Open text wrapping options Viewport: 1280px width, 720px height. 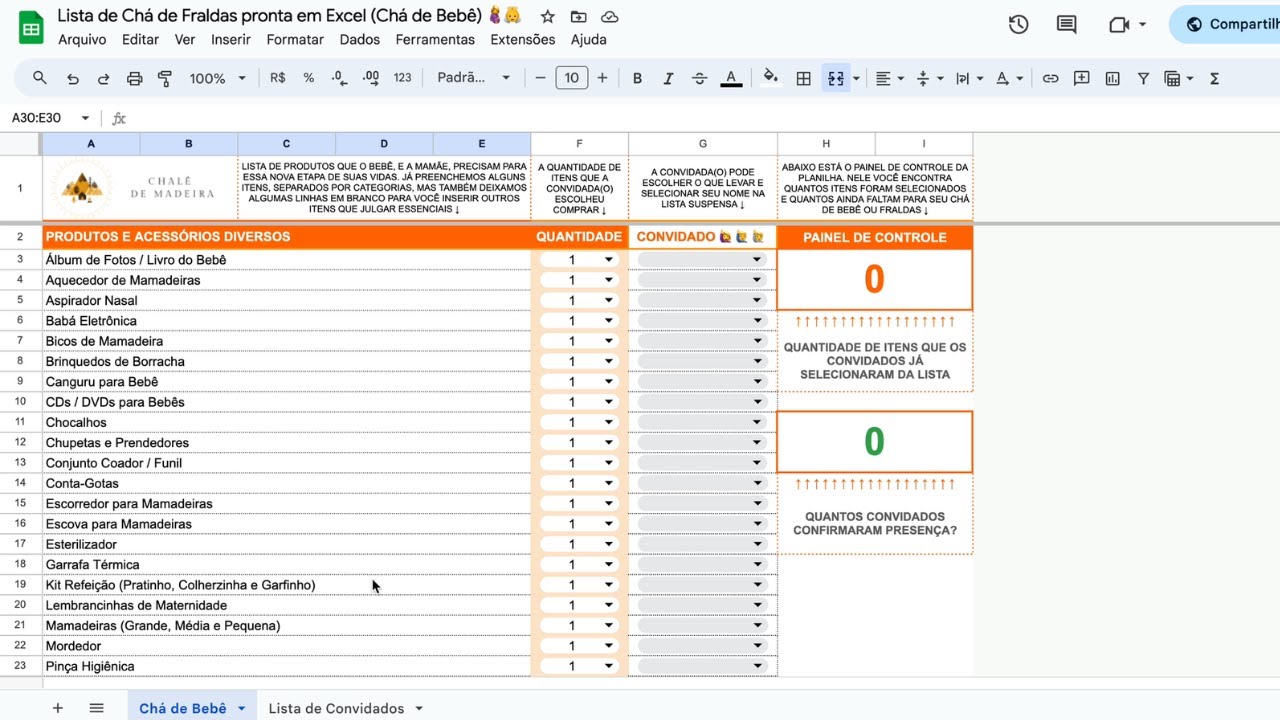(x=968, y=78)
